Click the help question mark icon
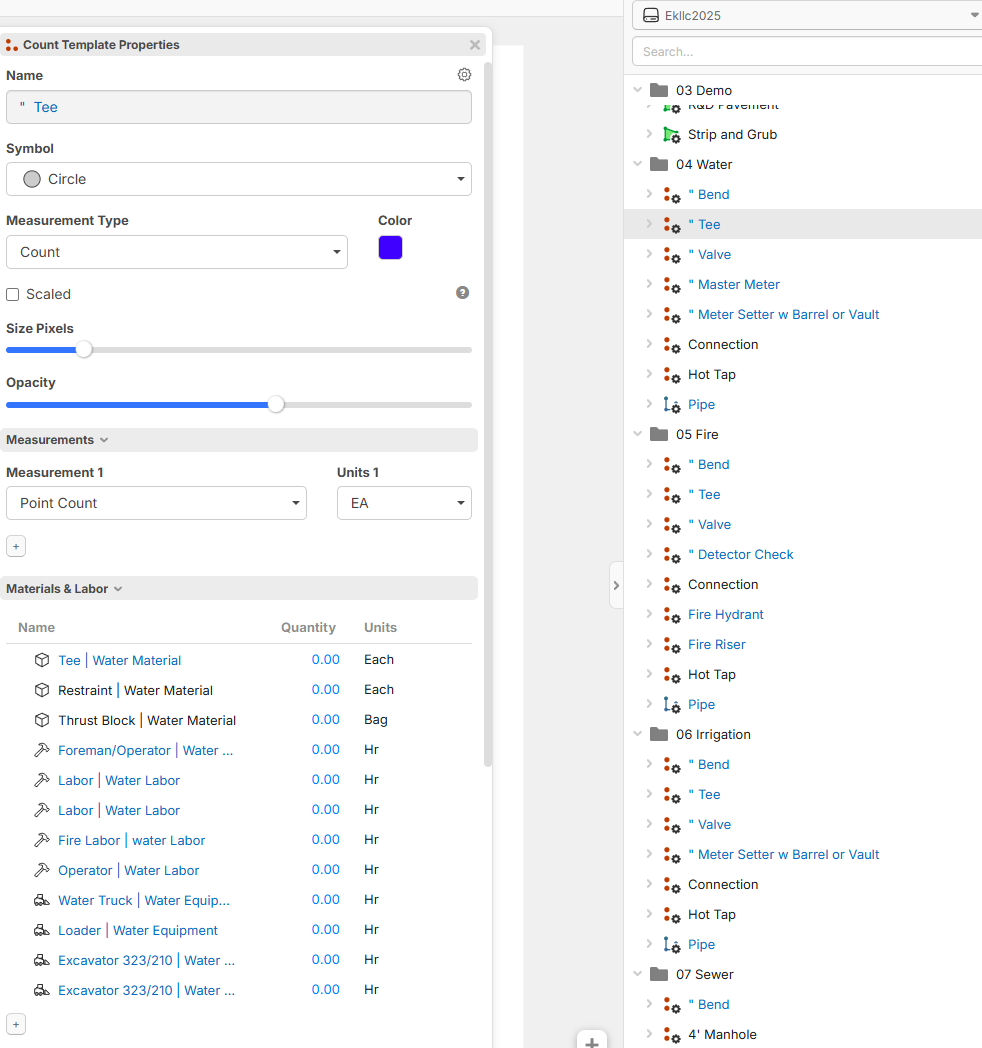 click(462, 293)
